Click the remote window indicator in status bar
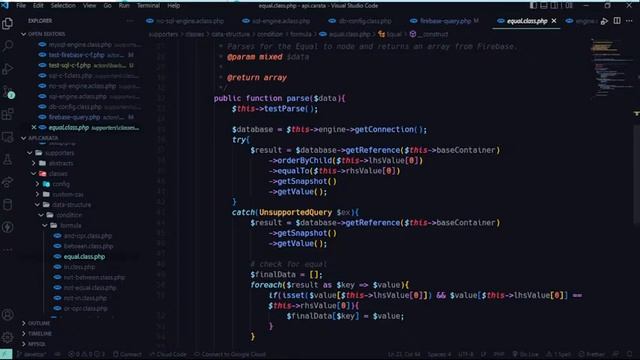 pos(6,354)
